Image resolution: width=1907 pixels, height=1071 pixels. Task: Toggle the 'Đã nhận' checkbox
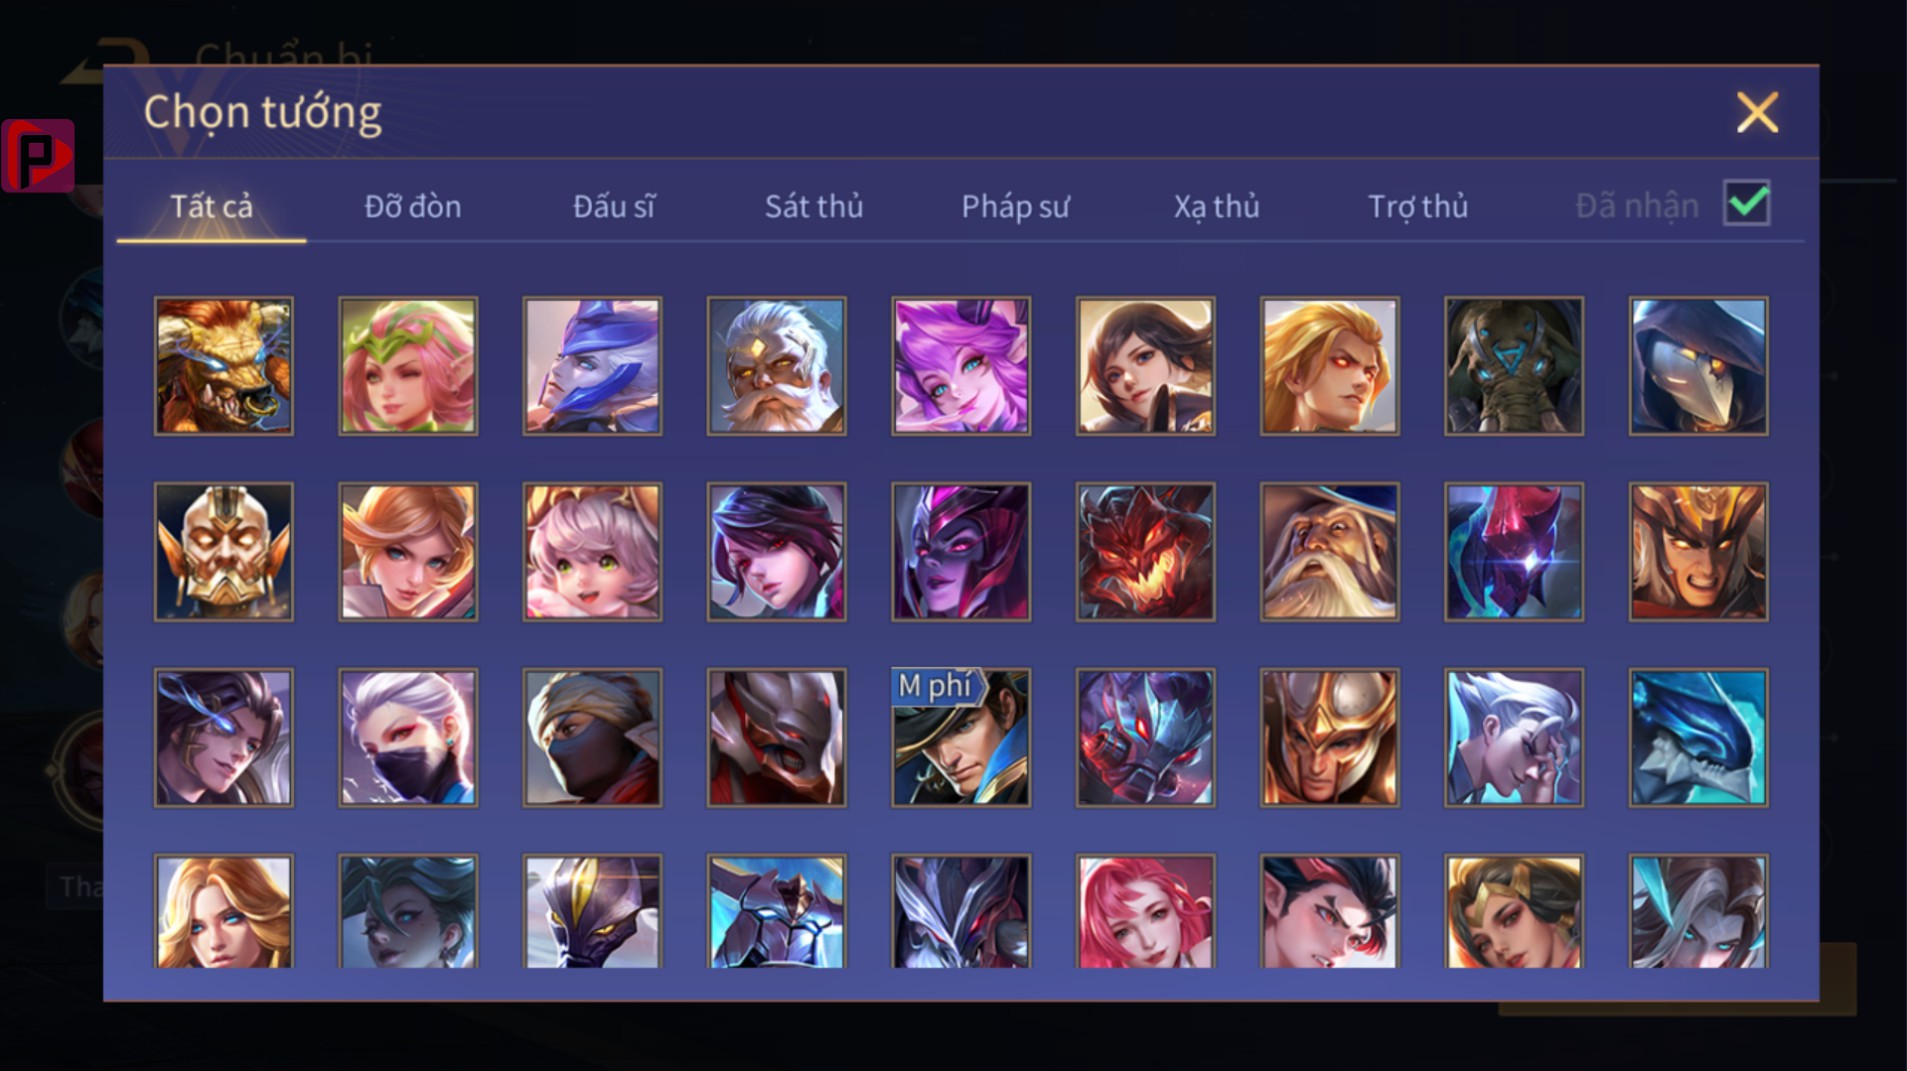[x=1747, y=204]
